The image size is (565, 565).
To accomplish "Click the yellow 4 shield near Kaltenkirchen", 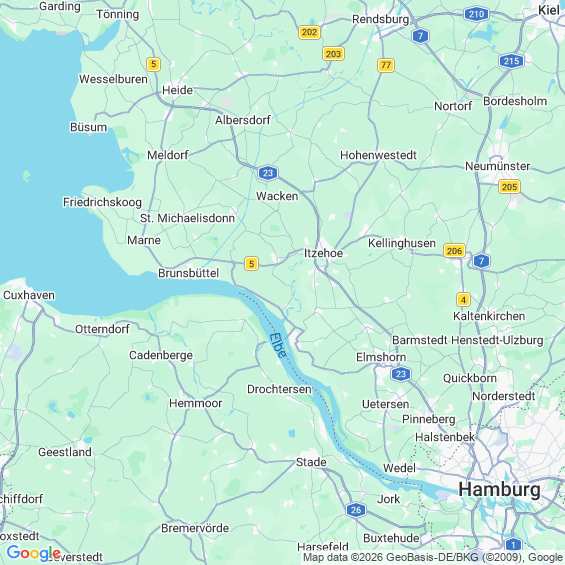I will click(x=463, y=299).
